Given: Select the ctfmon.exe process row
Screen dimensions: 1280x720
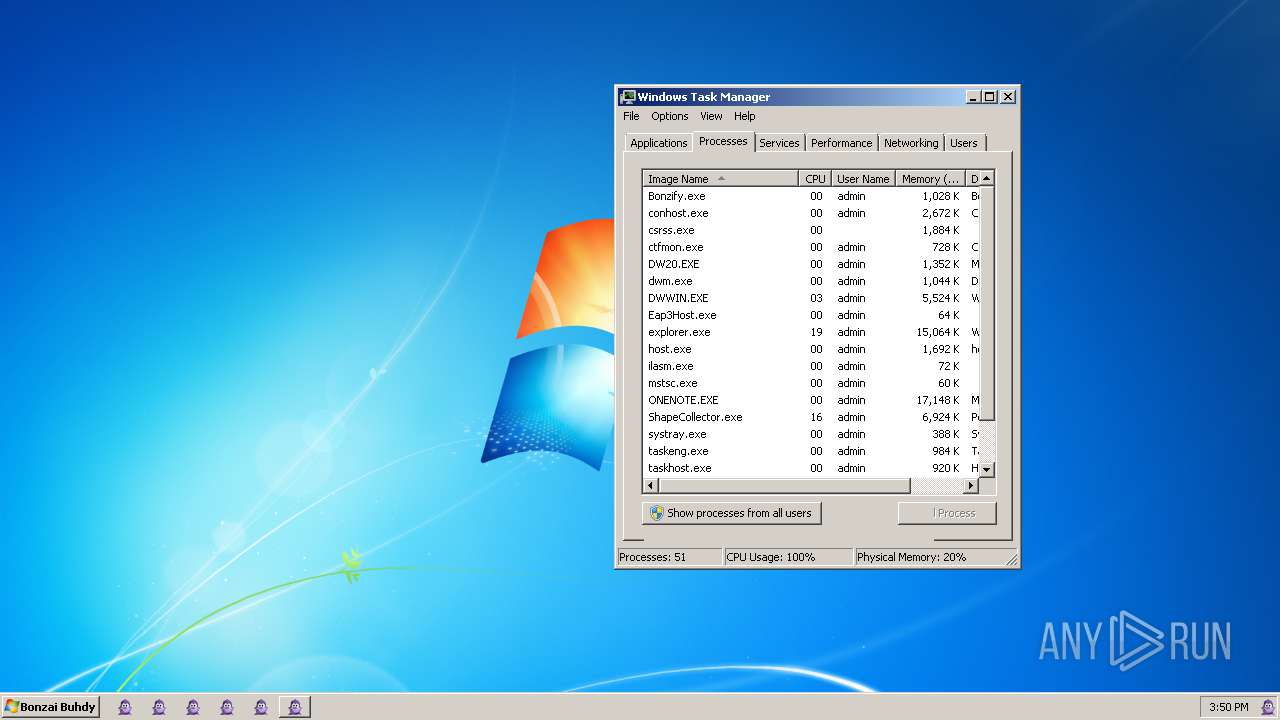Looking at the screenshot, I should 811,247.
